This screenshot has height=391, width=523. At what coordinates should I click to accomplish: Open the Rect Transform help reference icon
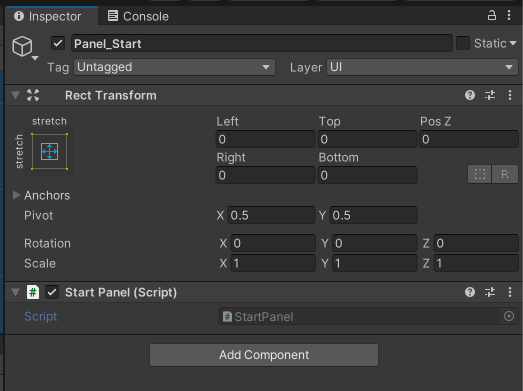pyautogui.click(x=470, y=95)
